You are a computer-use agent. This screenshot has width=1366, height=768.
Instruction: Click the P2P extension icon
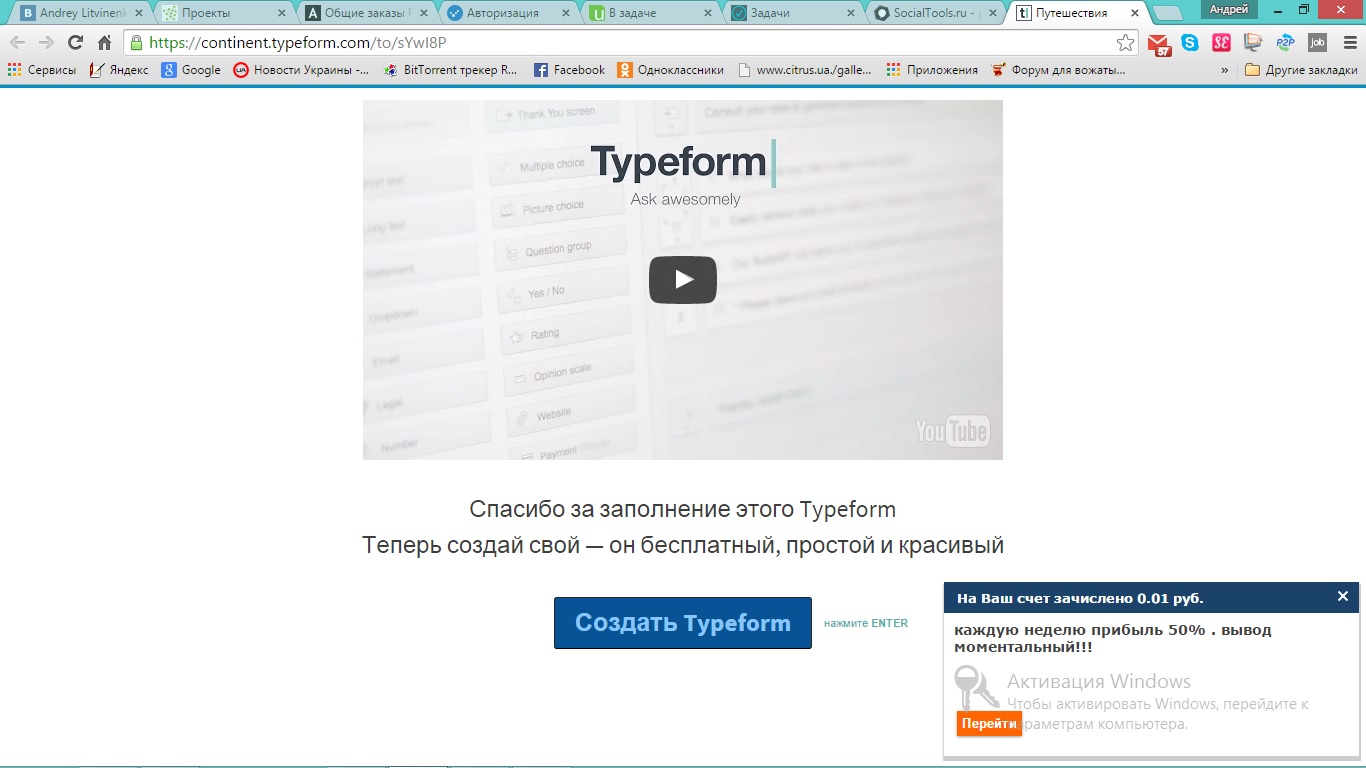point(1285,43)
